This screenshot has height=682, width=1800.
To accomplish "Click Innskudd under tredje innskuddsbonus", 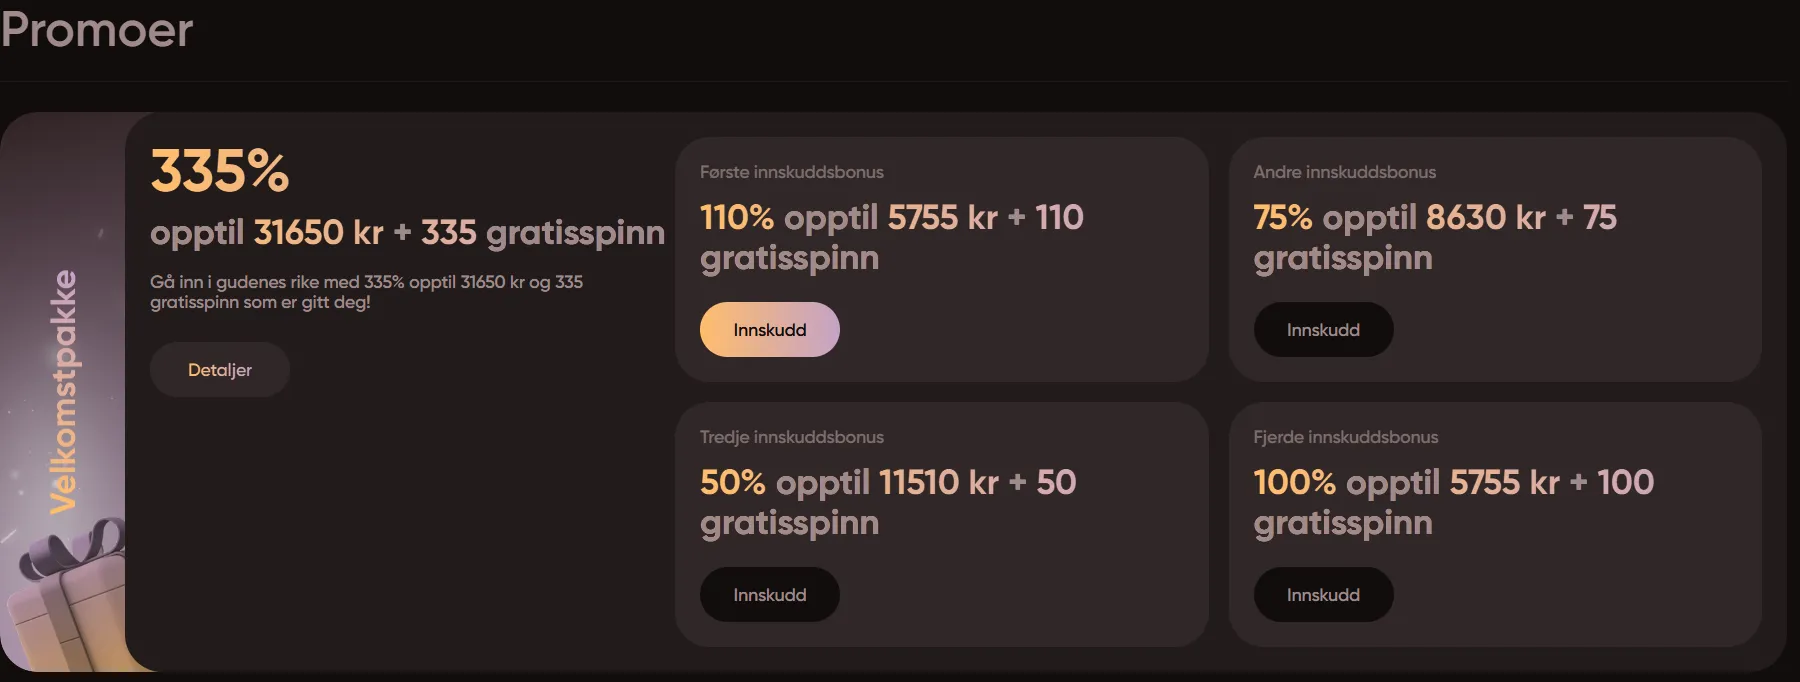I will (x=769, y=594).
